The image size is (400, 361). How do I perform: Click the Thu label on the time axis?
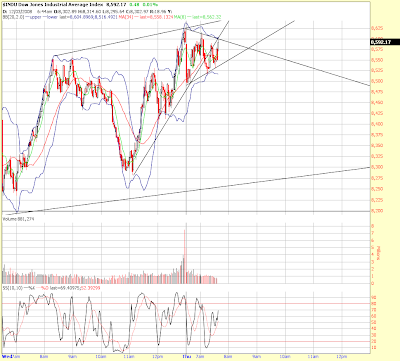click(x=186, y=356)
